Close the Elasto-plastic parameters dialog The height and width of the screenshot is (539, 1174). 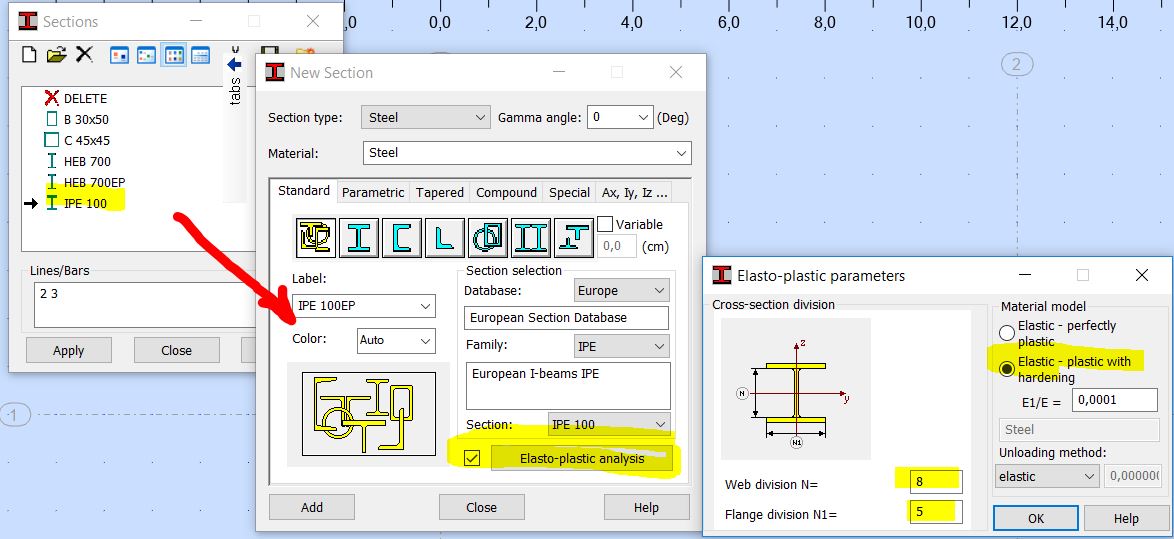coord(1142,275)
